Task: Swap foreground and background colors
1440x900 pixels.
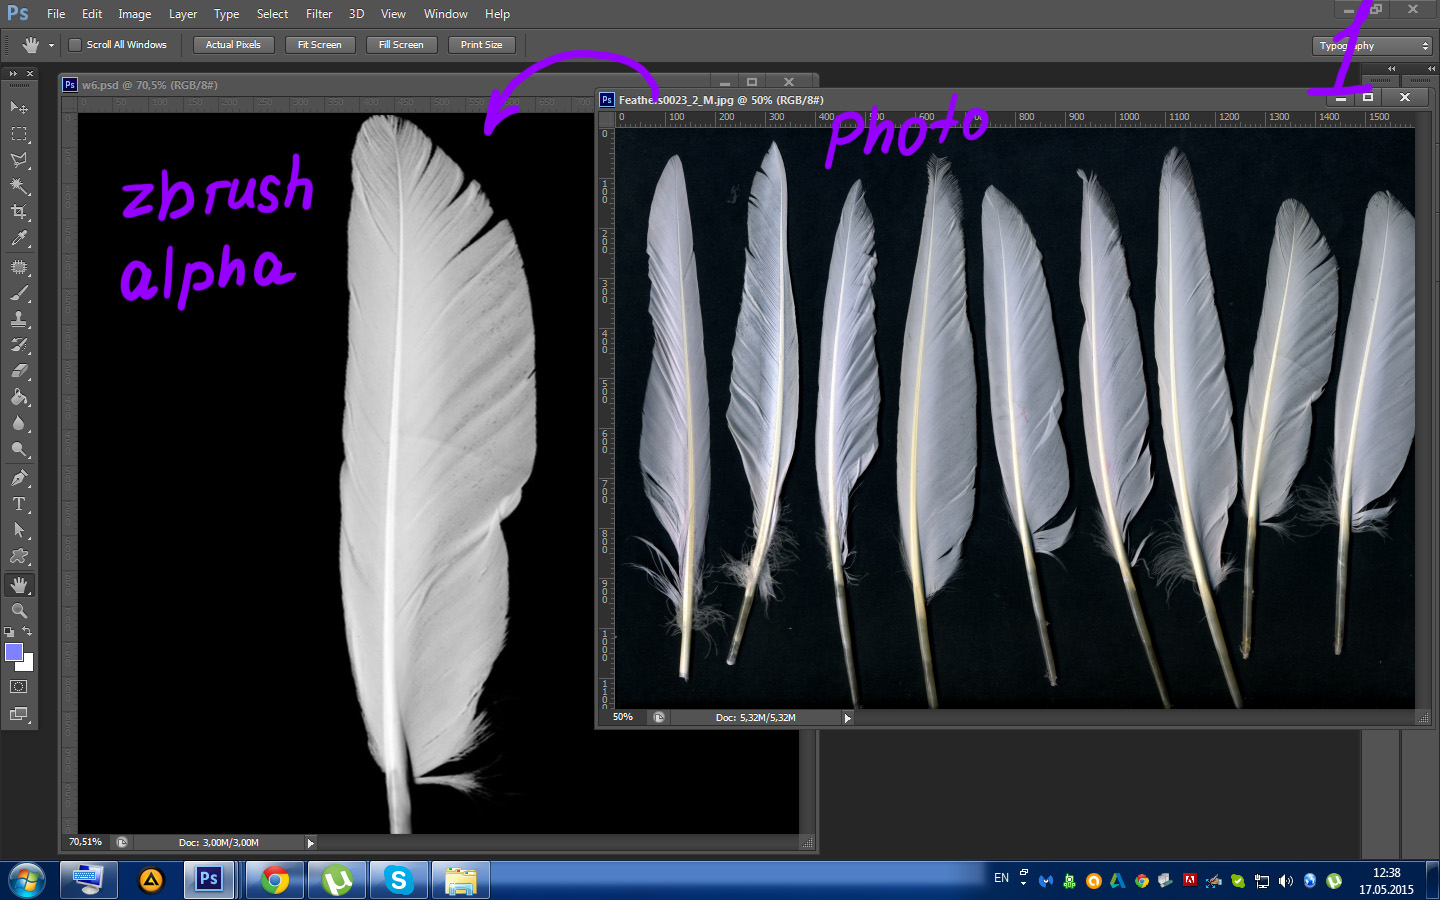Action: [27, 632]
